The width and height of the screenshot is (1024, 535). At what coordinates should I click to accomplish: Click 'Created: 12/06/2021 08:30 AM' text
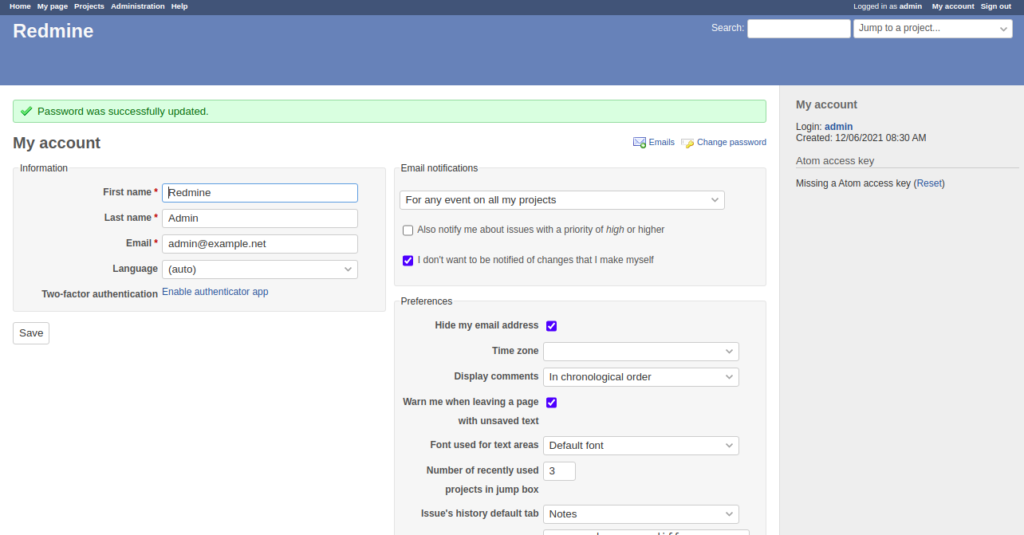tap(861, 138)
